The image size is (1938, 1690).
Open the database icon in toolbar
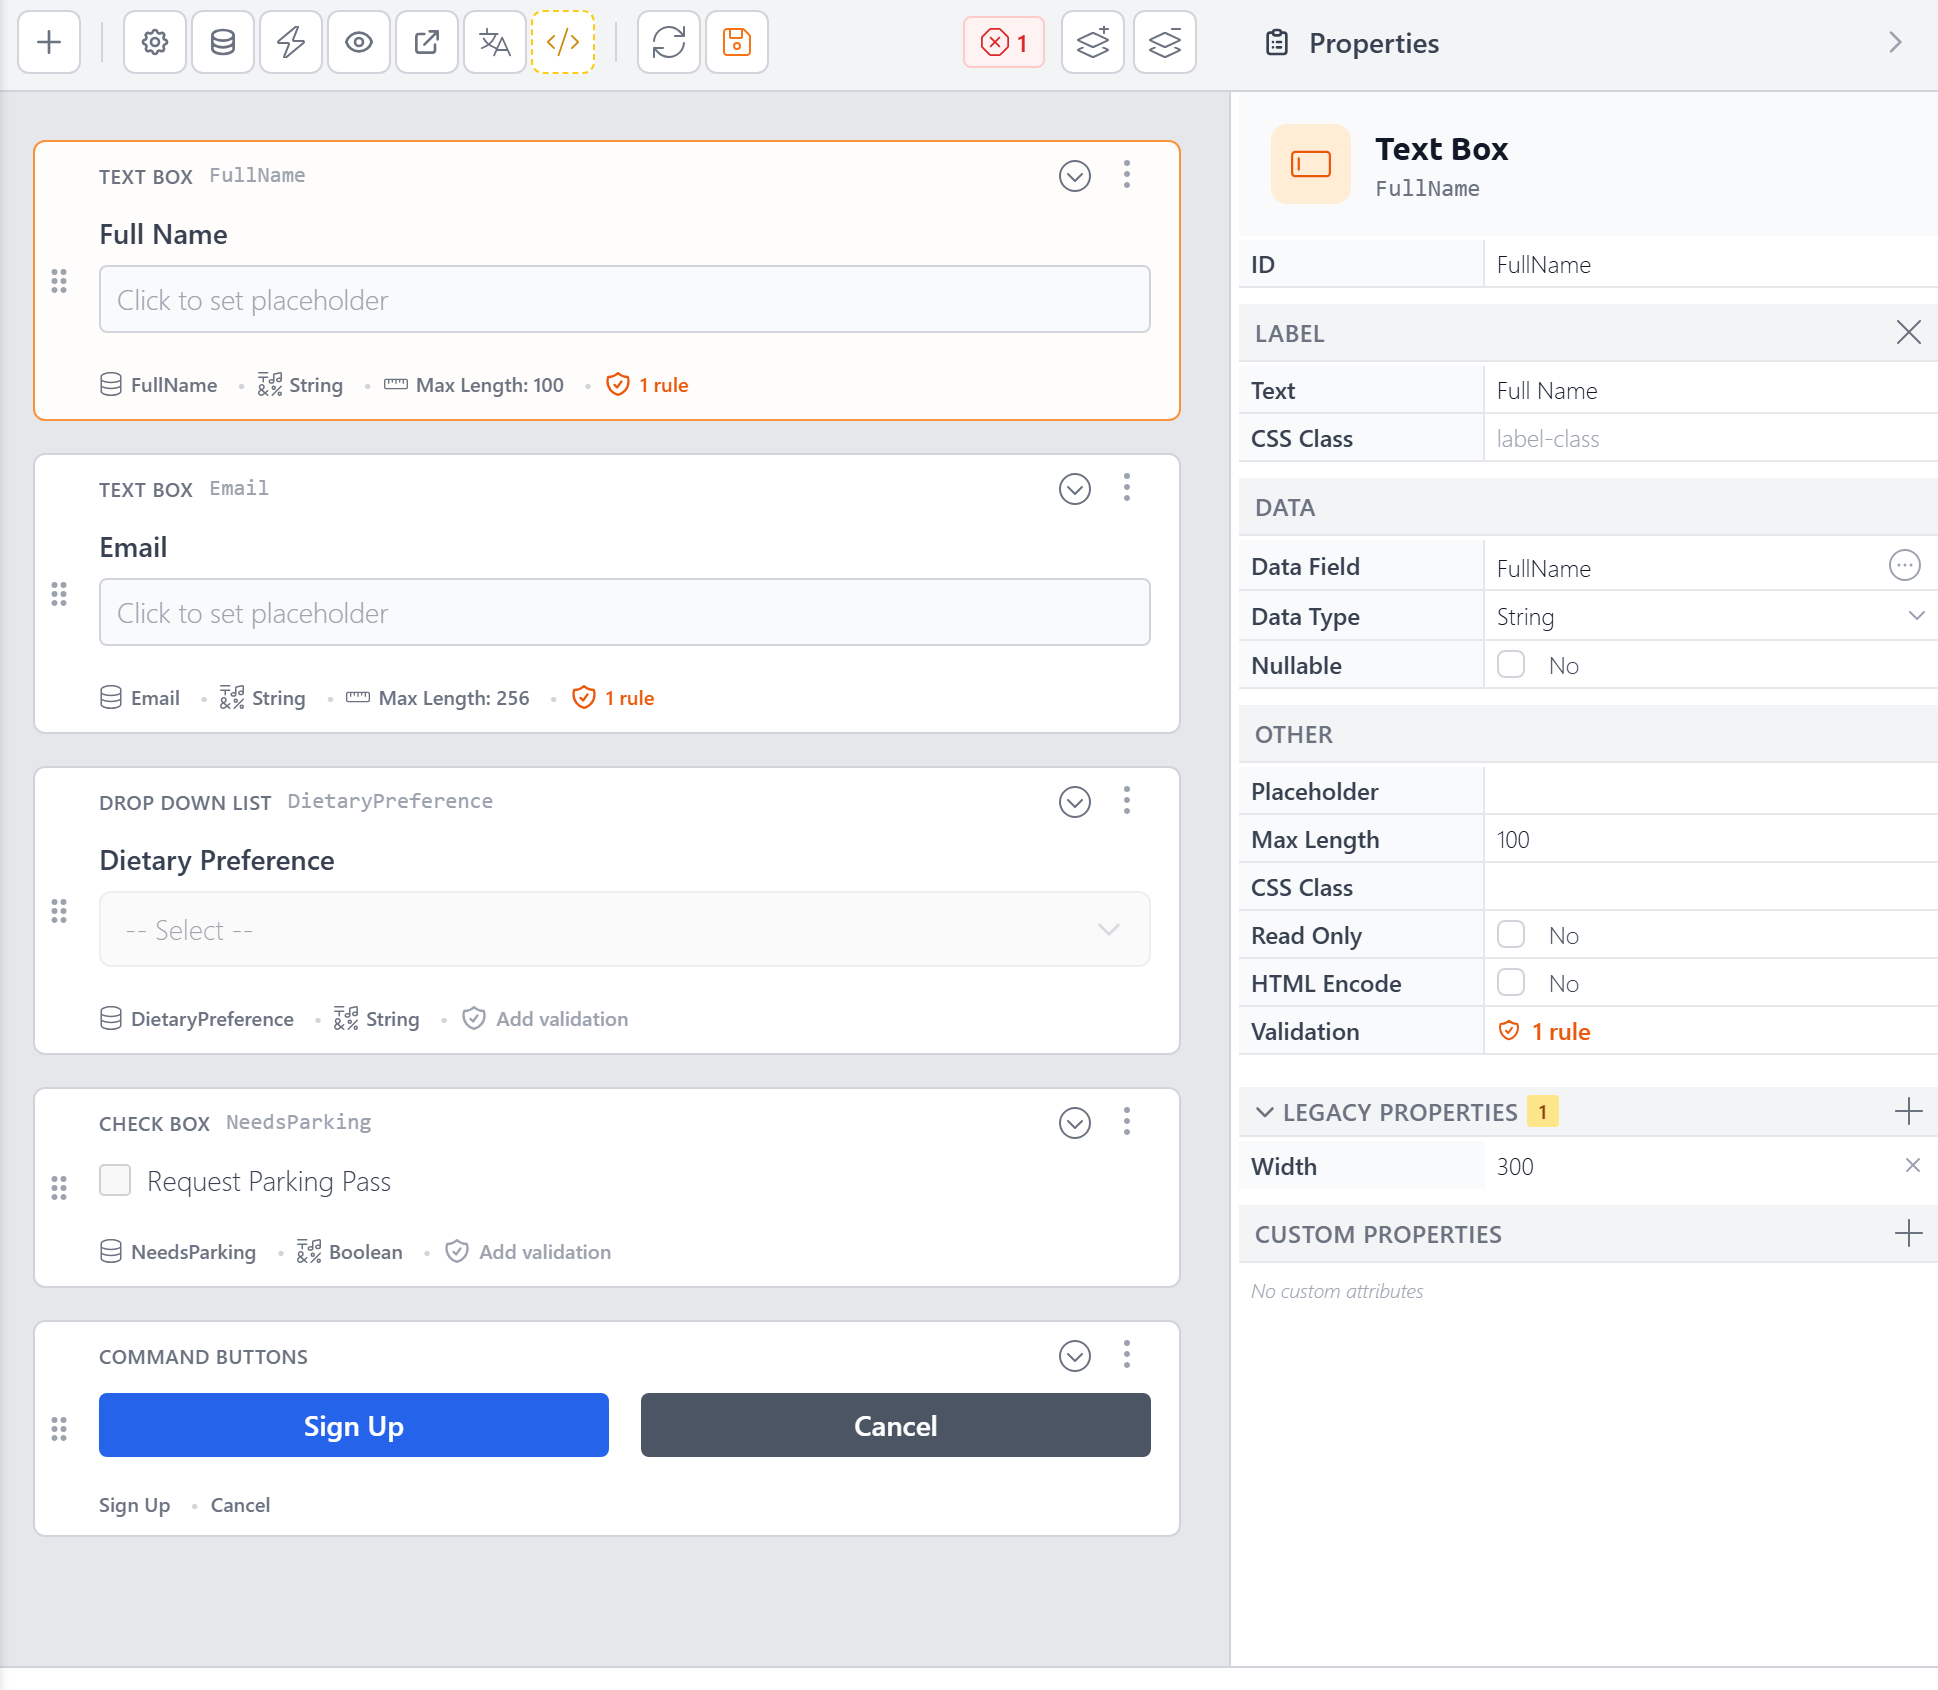(223, 42)
